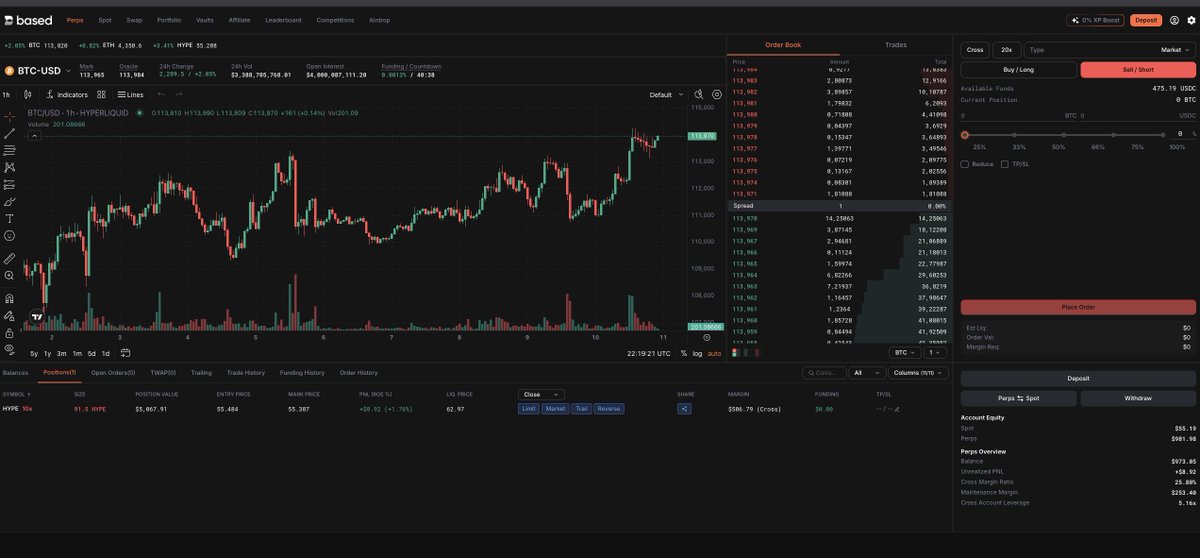Open the 20x leverage setting

click(x=1006, y=49)
